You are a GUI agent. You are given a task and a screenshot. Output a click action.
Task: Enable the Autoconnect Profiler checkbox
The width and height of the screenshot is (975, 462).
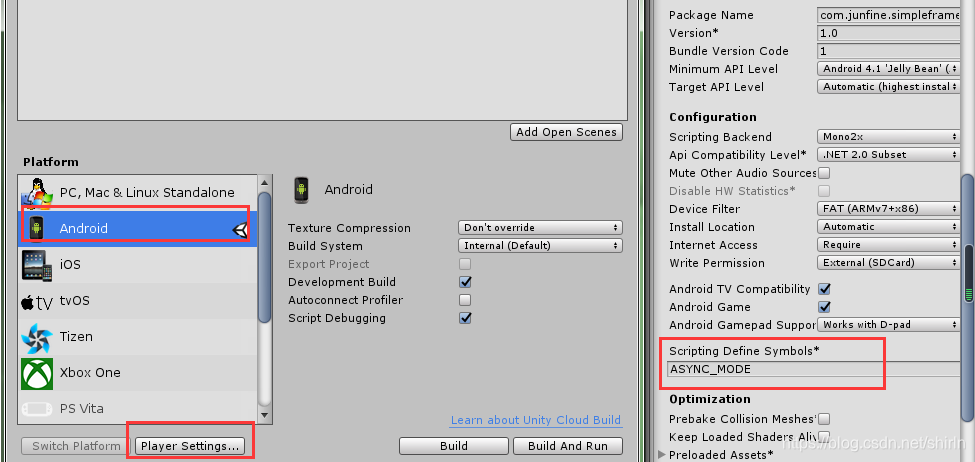pos(465,300)
